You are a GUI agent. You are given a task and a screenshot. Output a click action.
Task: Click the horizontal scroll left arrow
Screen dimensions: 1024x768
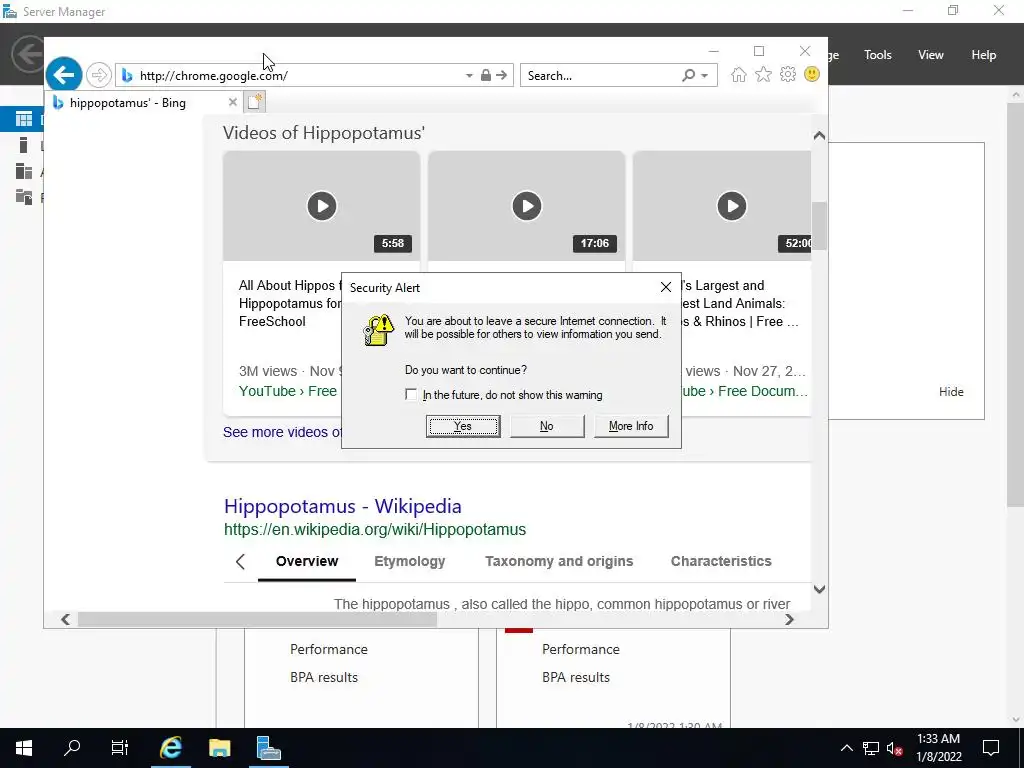65,619
